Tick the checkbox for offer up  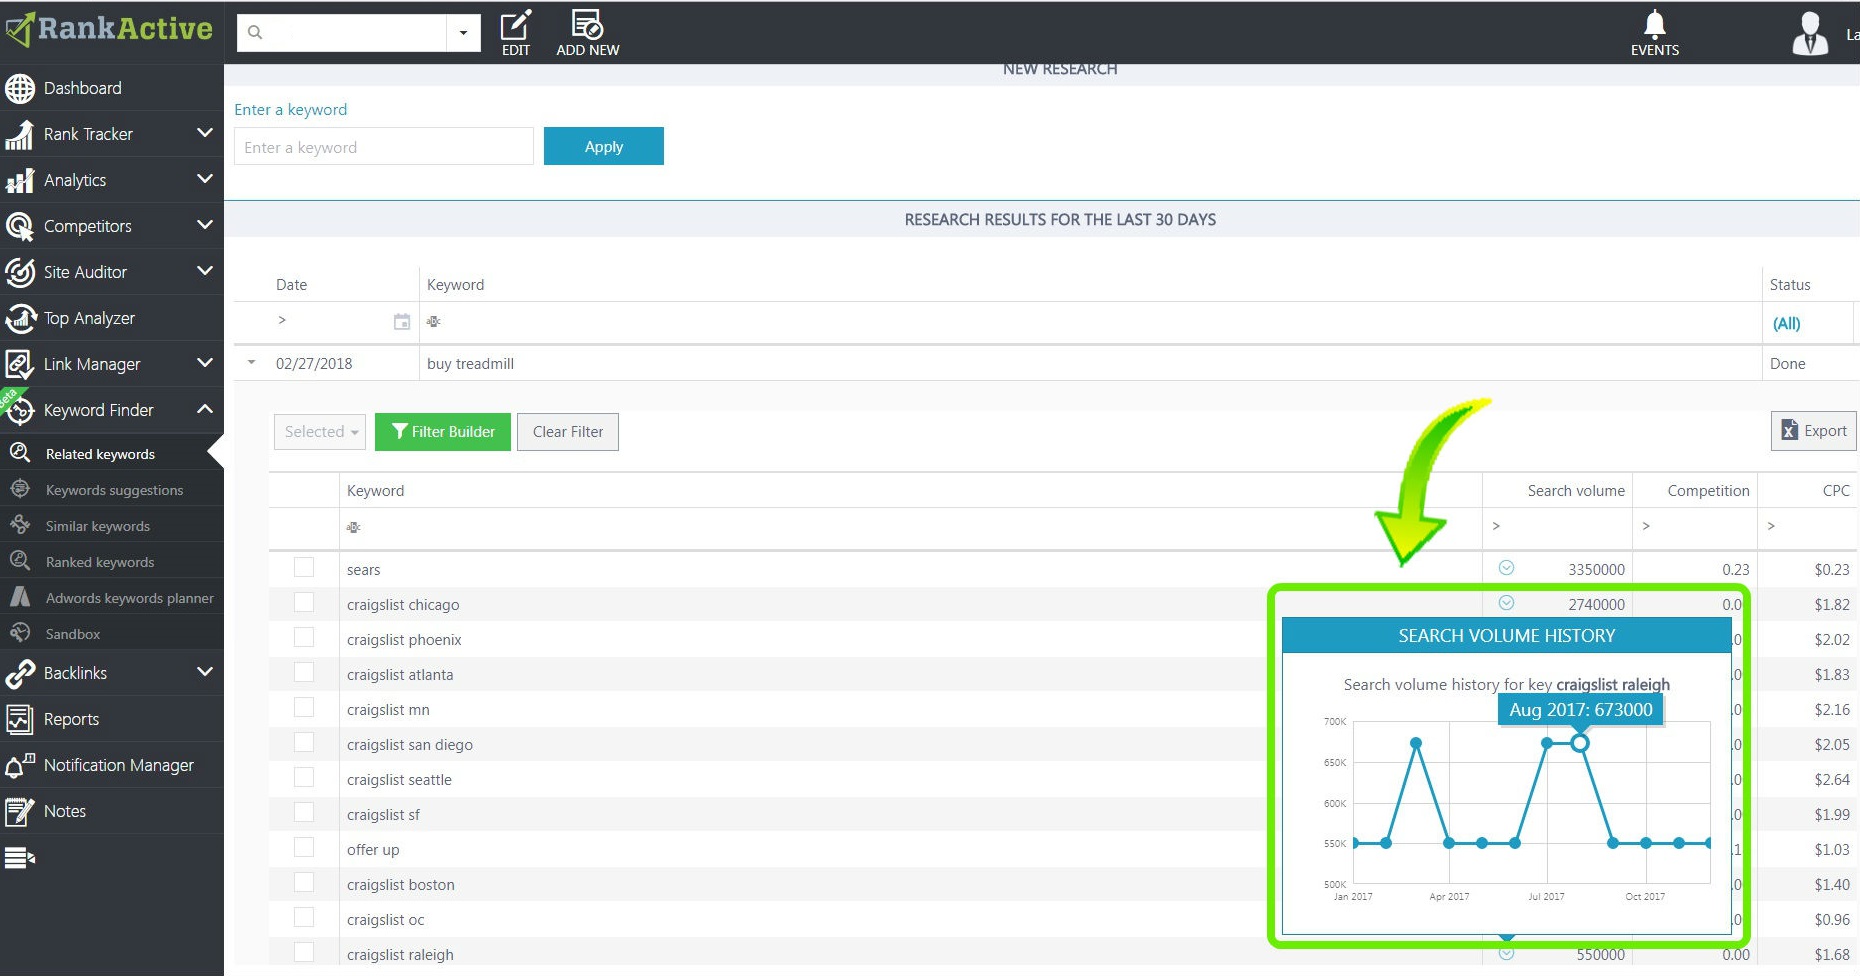click(x=304, y=847)
